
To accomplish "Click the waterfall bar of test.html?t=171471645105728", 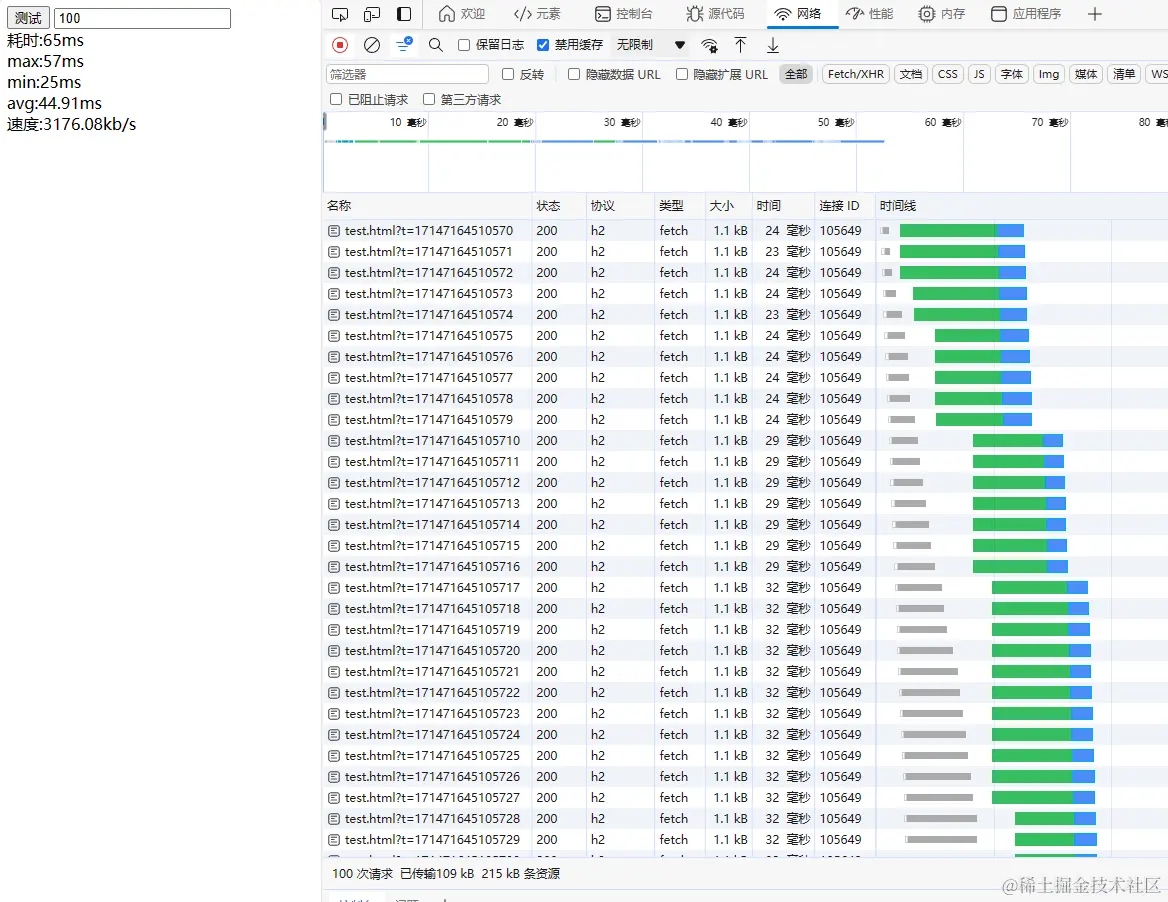I will 1055,819.
